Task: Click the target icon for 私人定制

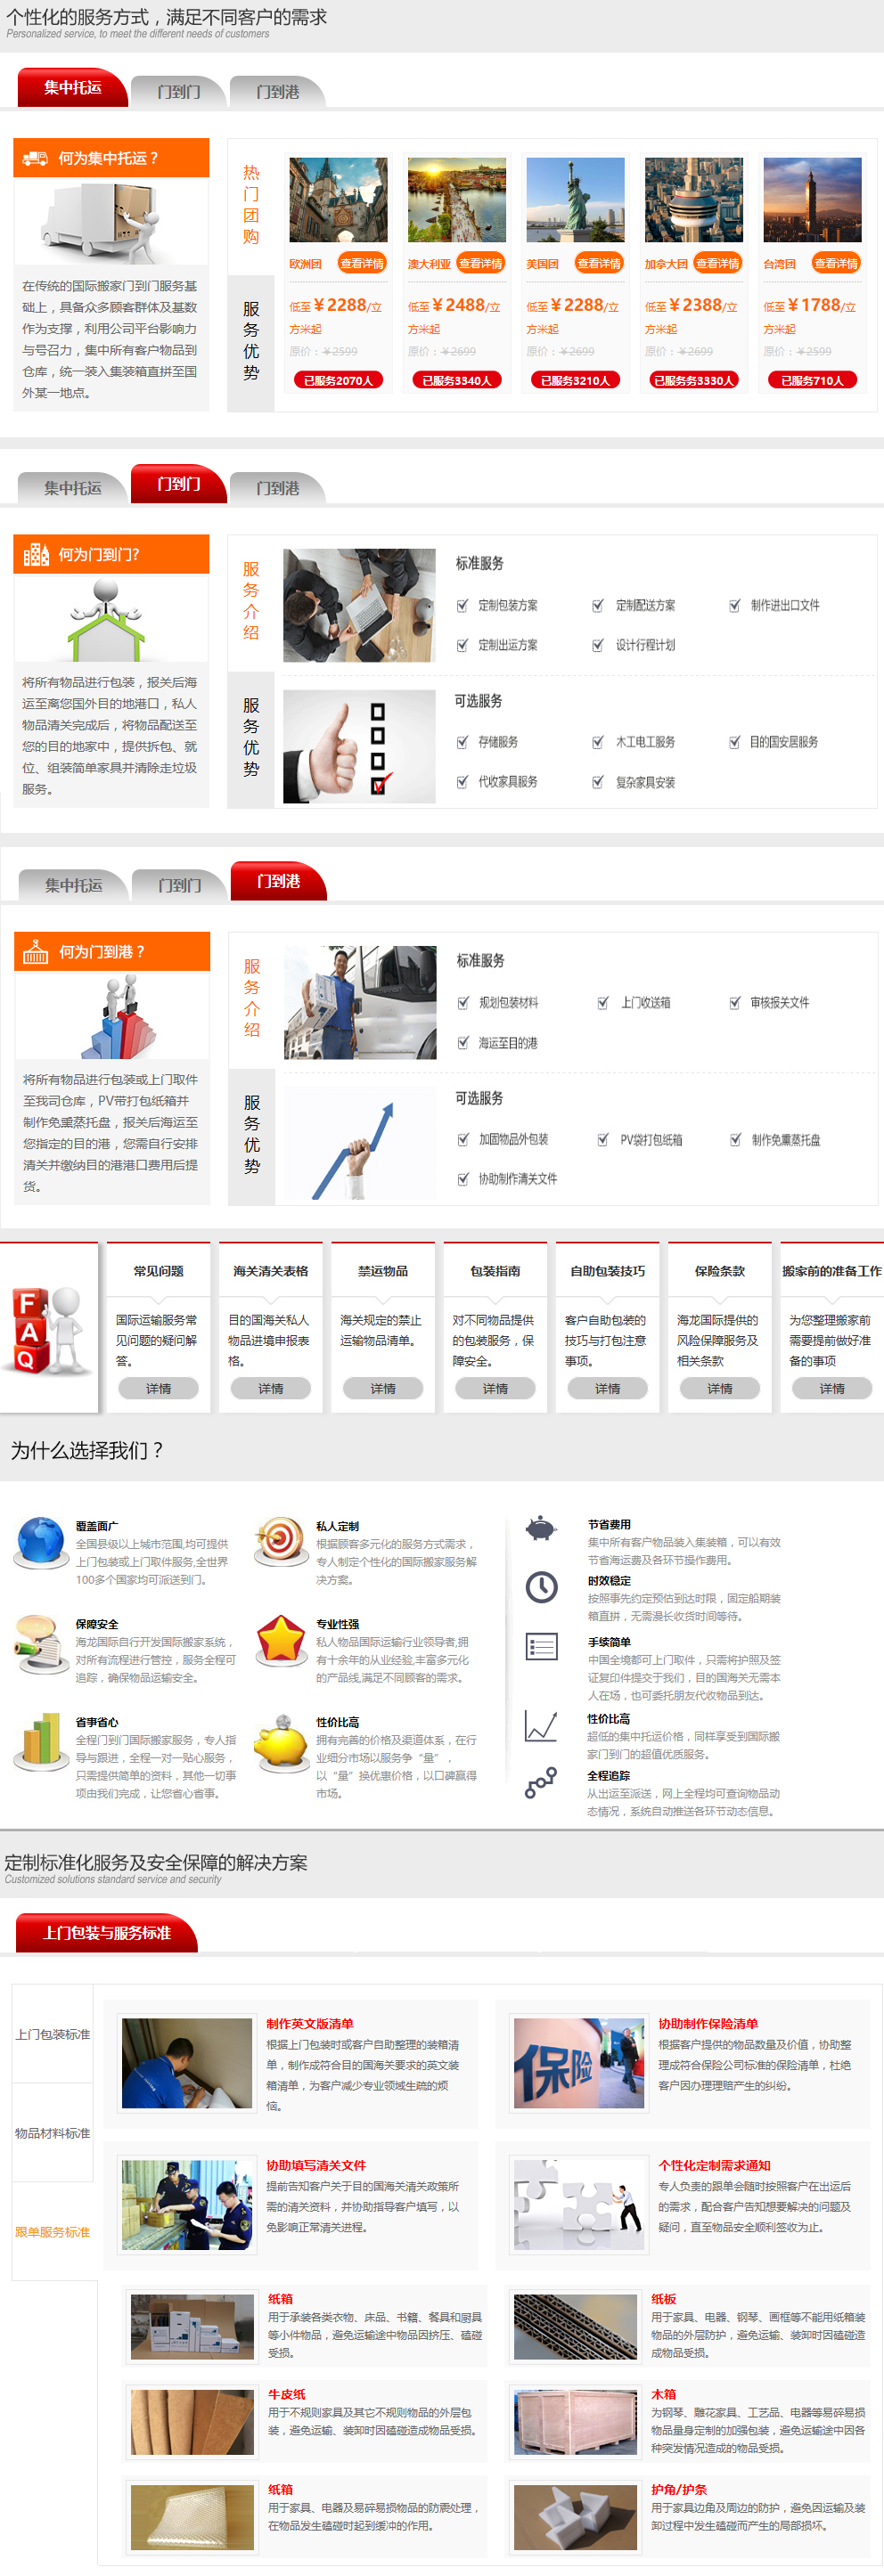Action: click(x=280, y=1541)
